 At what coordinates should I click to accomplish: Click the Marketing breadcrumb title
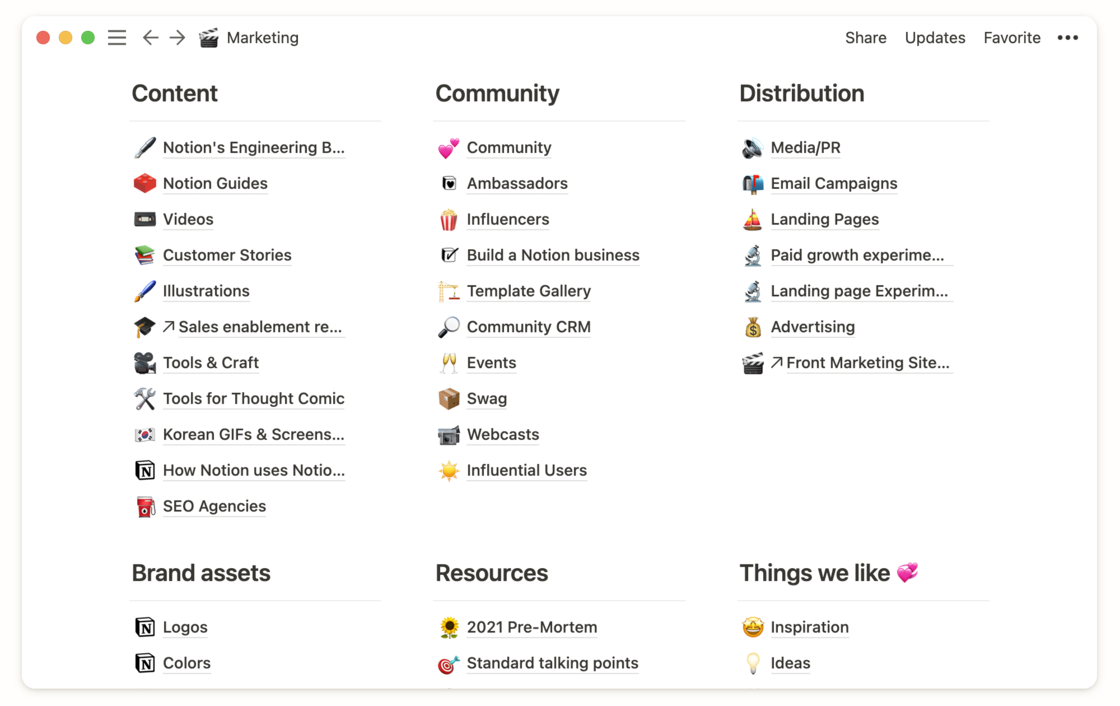point(263,38)
